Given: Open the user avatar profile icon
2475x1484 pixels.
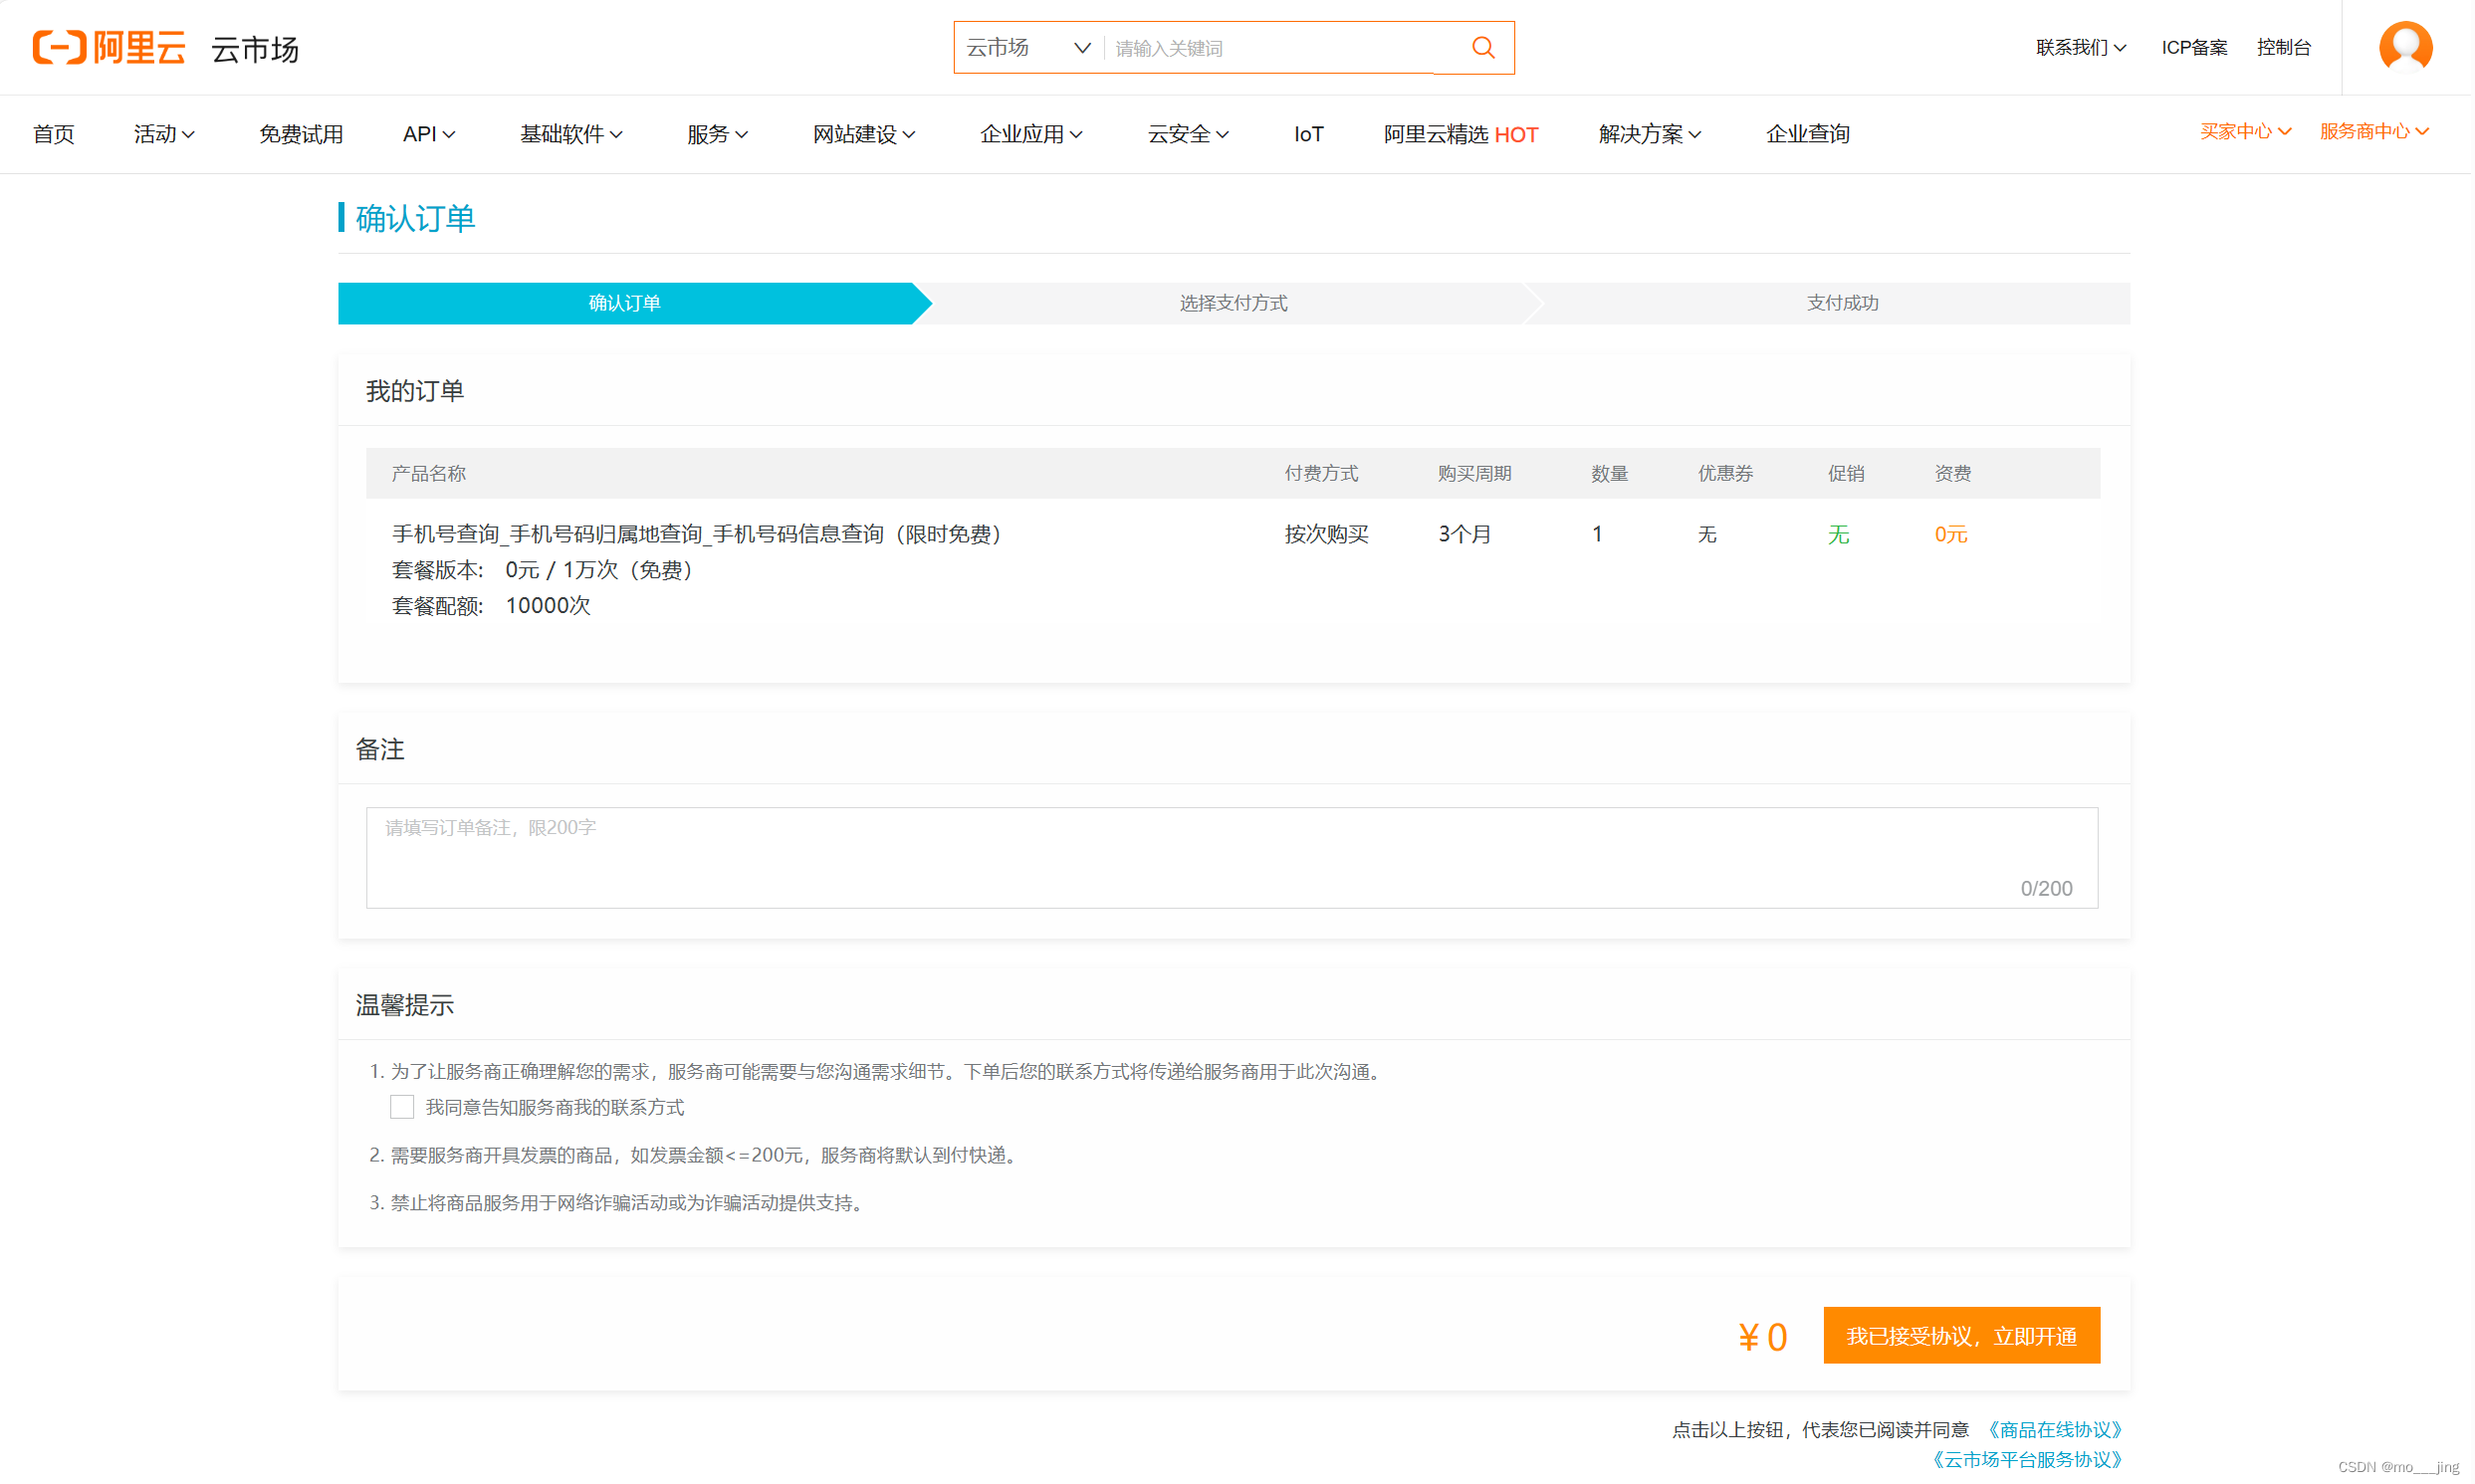Looking at the screenshot, I should point(2405,47).
